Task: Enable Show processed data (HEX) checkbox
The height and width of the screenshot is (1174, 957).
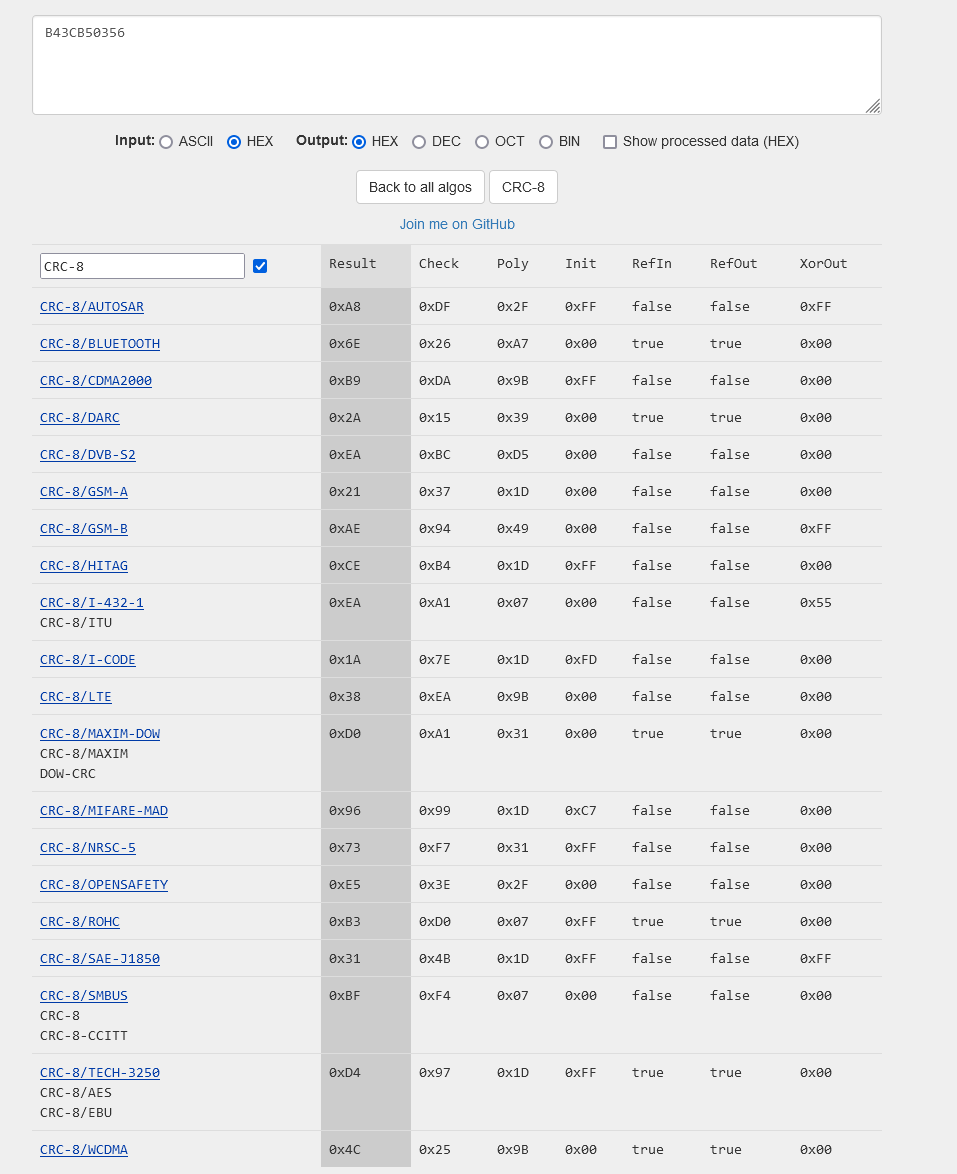Action: point(610,142)
